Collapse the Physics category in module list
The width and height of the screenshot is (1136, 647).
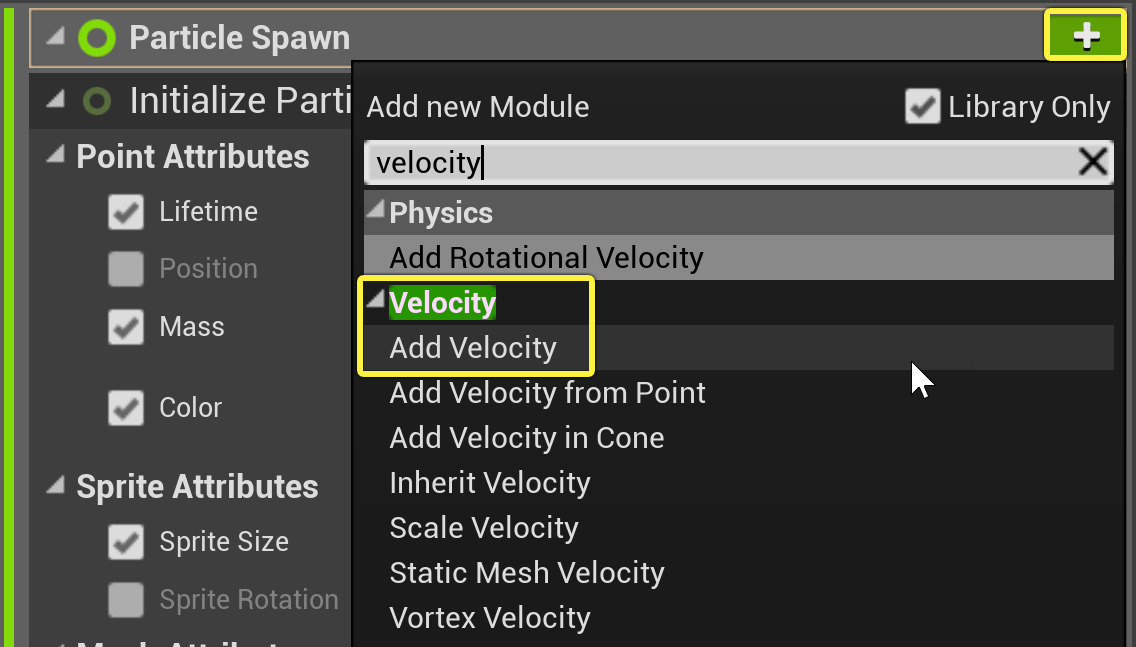coord(375,211)
